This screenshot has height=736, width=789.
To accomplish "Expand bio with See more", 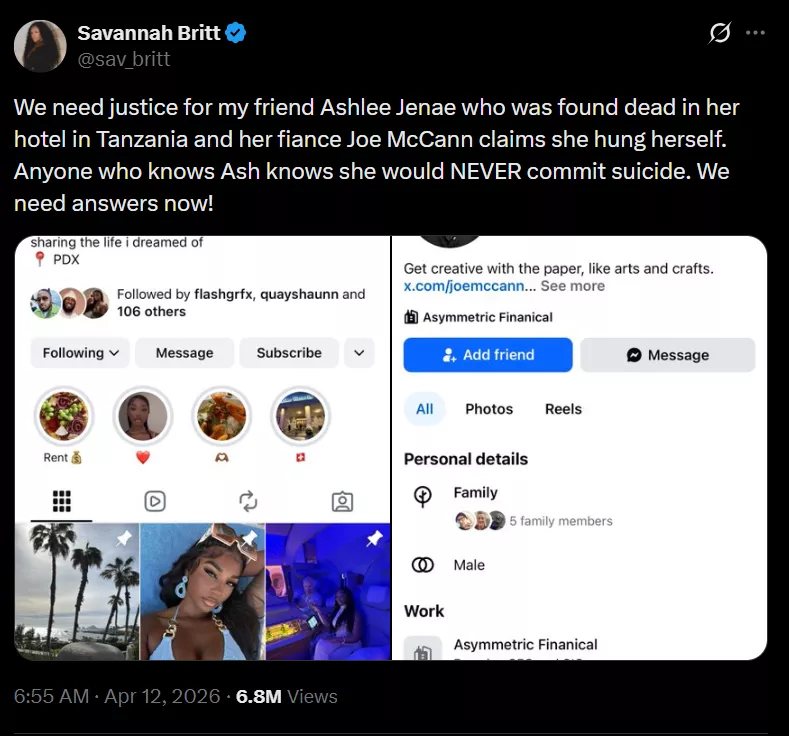I will (572, 286).
